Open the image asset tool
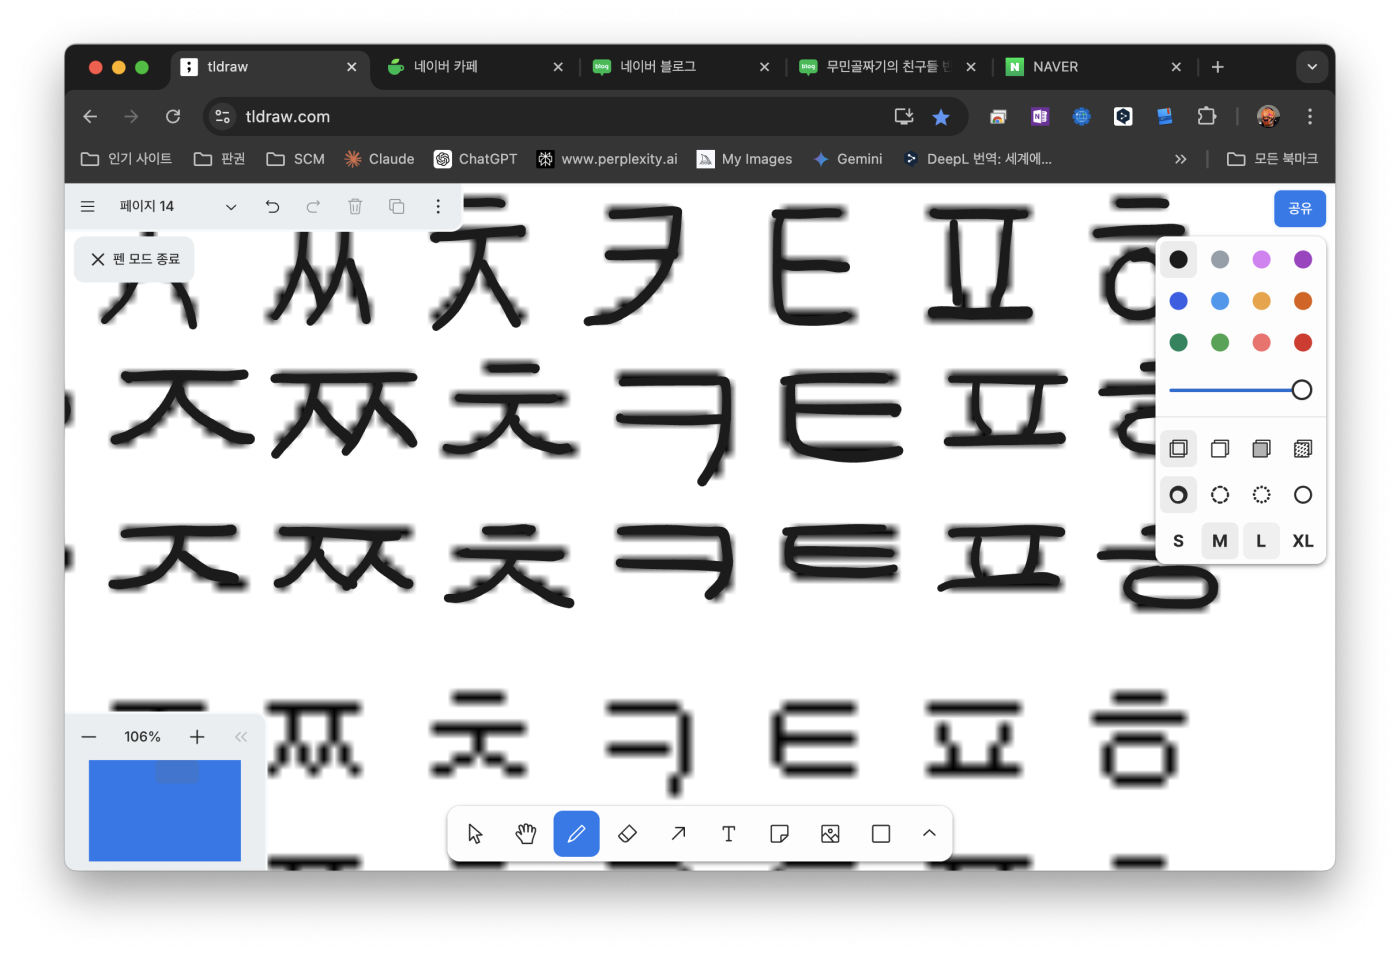Image resolution: width=1400 pixels, height=956 pixels. coord(830,834)
